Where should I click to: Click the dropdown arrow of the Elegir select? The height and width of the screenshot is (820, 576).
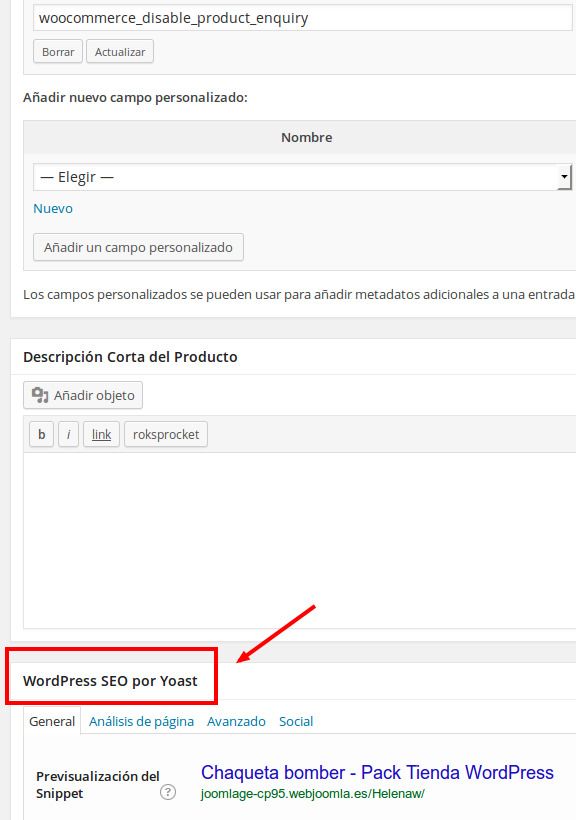[x=564, y=177]
